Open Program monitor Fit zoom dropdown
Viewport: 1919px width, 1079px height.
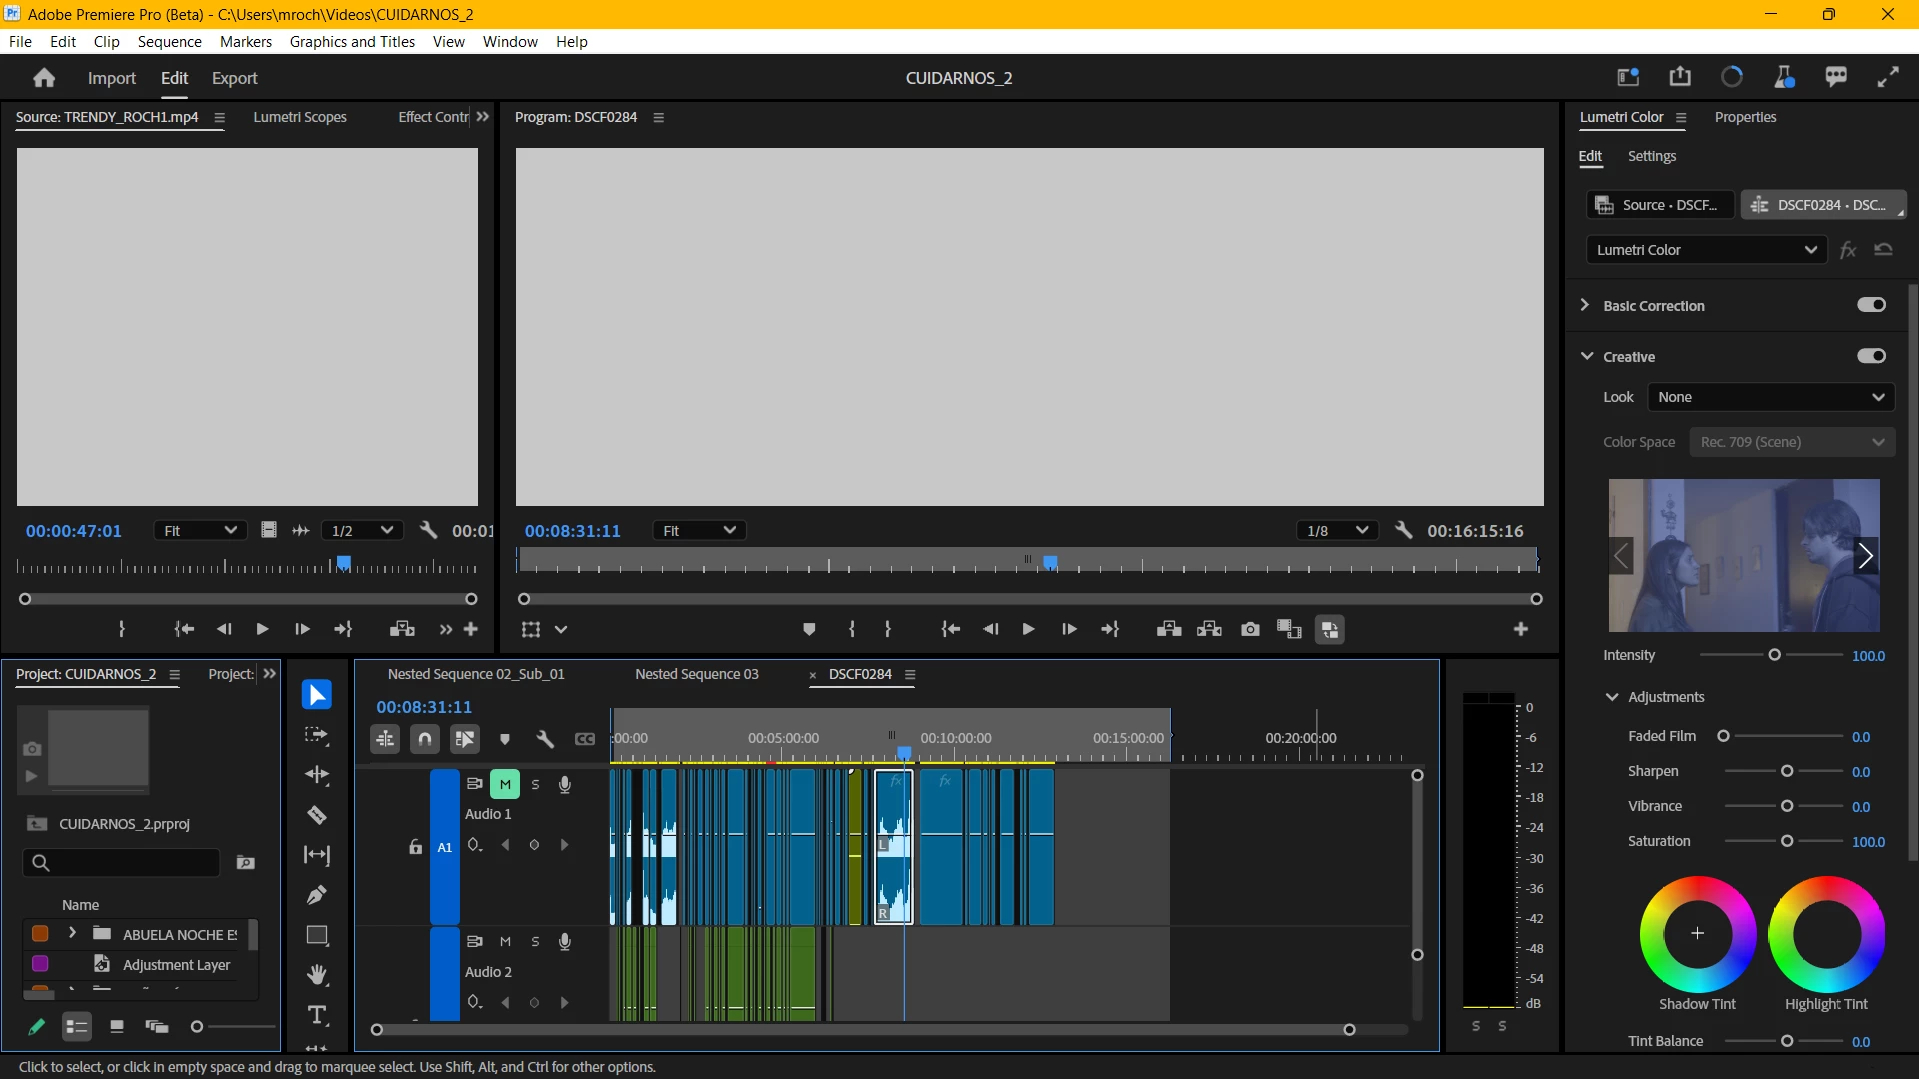pos(699,531)
